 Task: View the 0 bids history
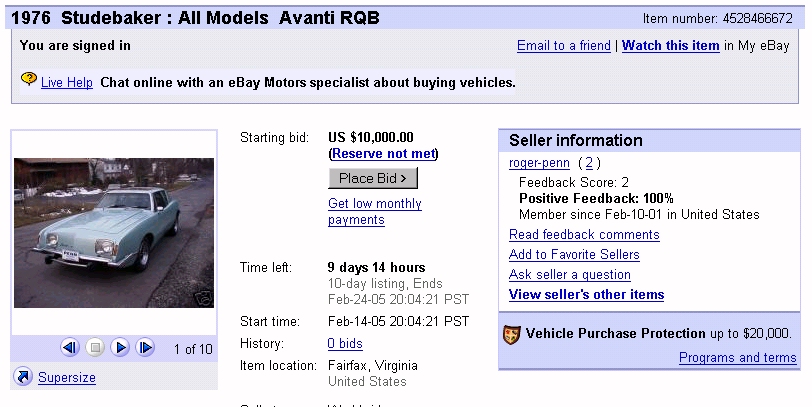pos(345,343)
